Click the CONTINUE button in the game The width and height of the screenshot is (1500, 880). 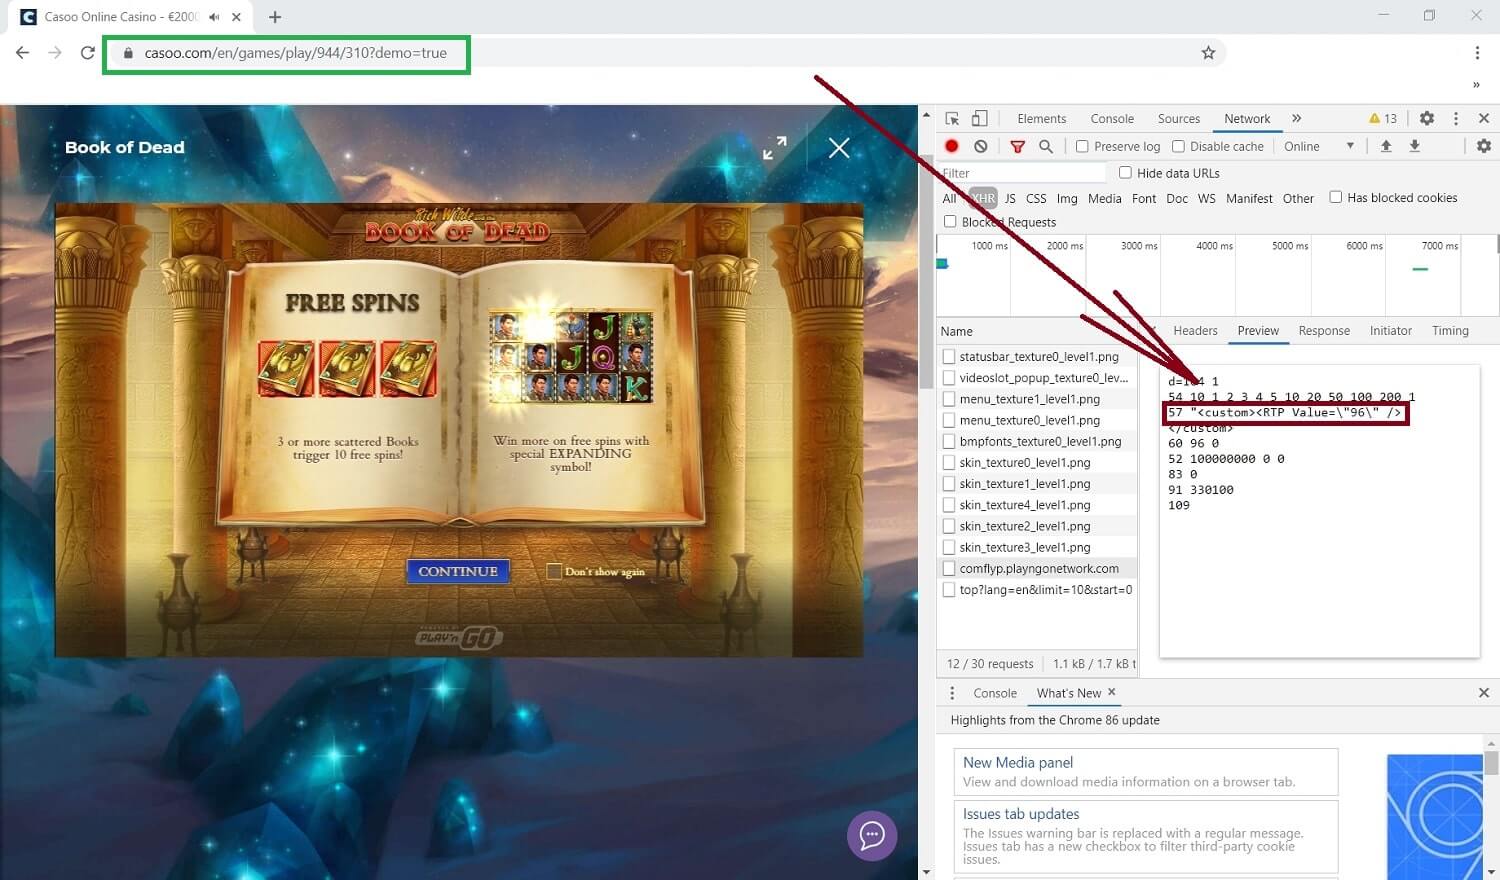coord(458,571)
